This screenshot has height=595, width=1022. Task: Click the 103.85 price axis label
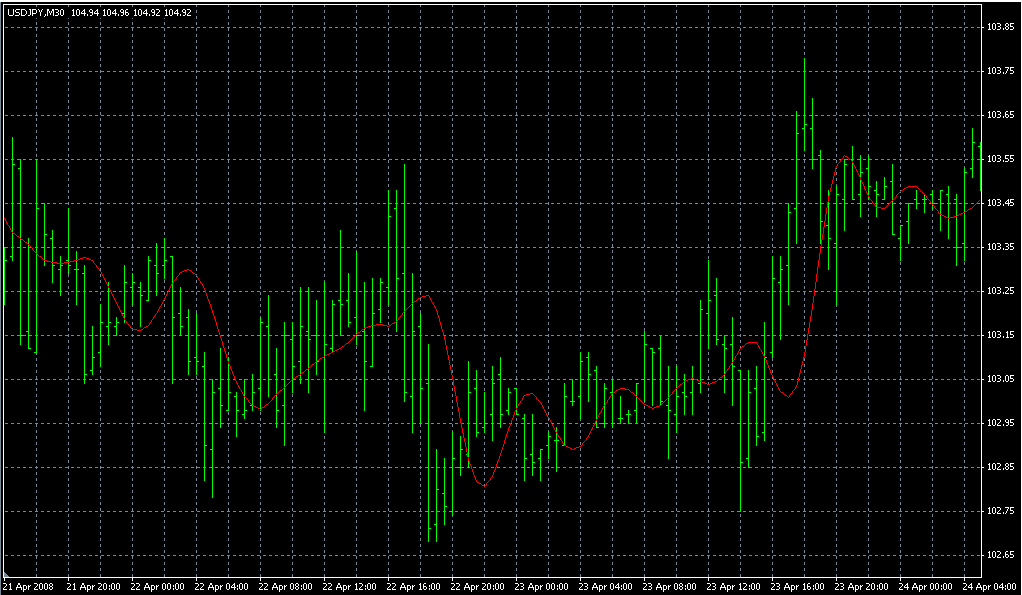coord(1001,27)
